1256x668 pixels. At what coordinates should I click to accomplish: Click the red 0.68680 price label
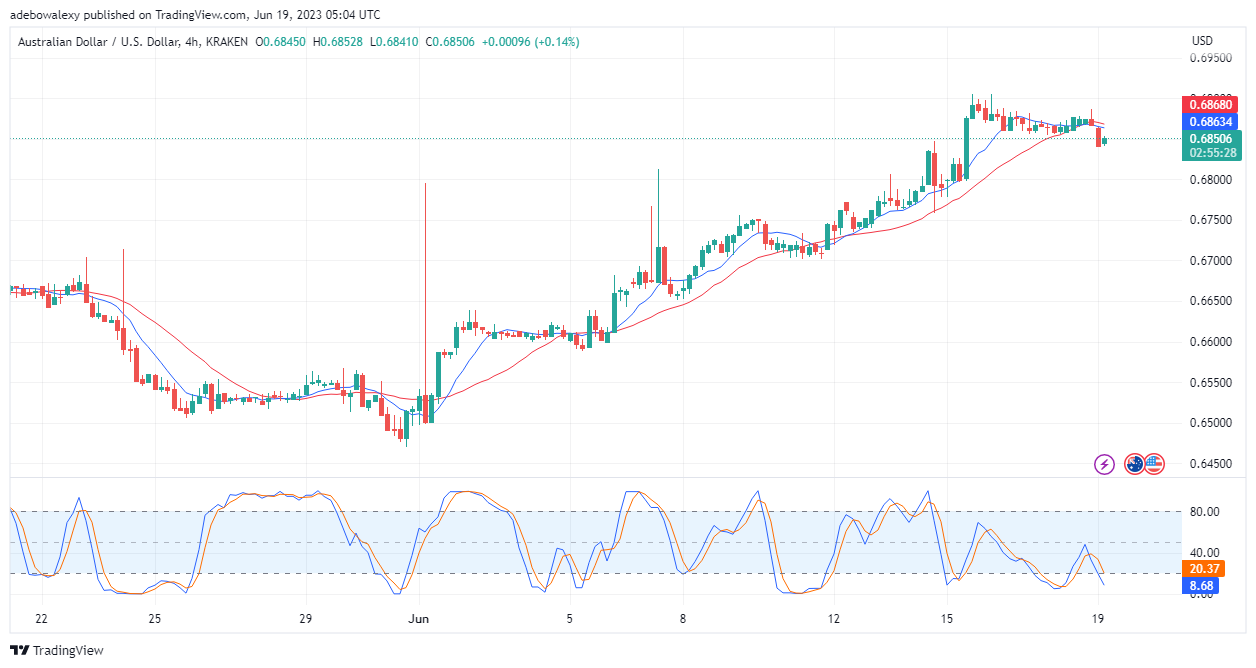point(1211,104)
